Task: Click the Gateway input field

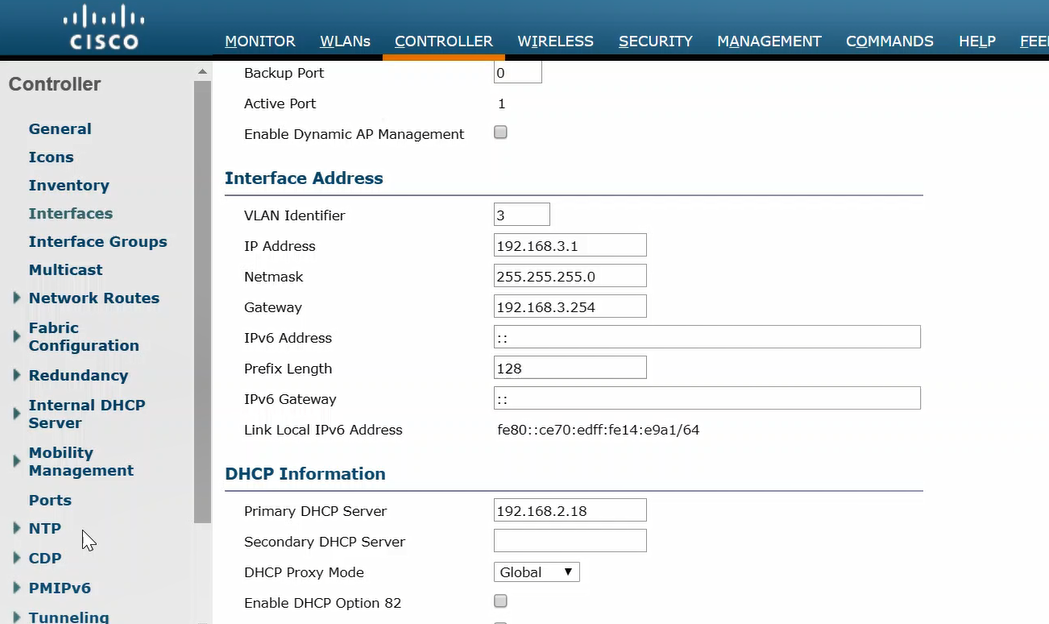Action: [x=570, y=307]
